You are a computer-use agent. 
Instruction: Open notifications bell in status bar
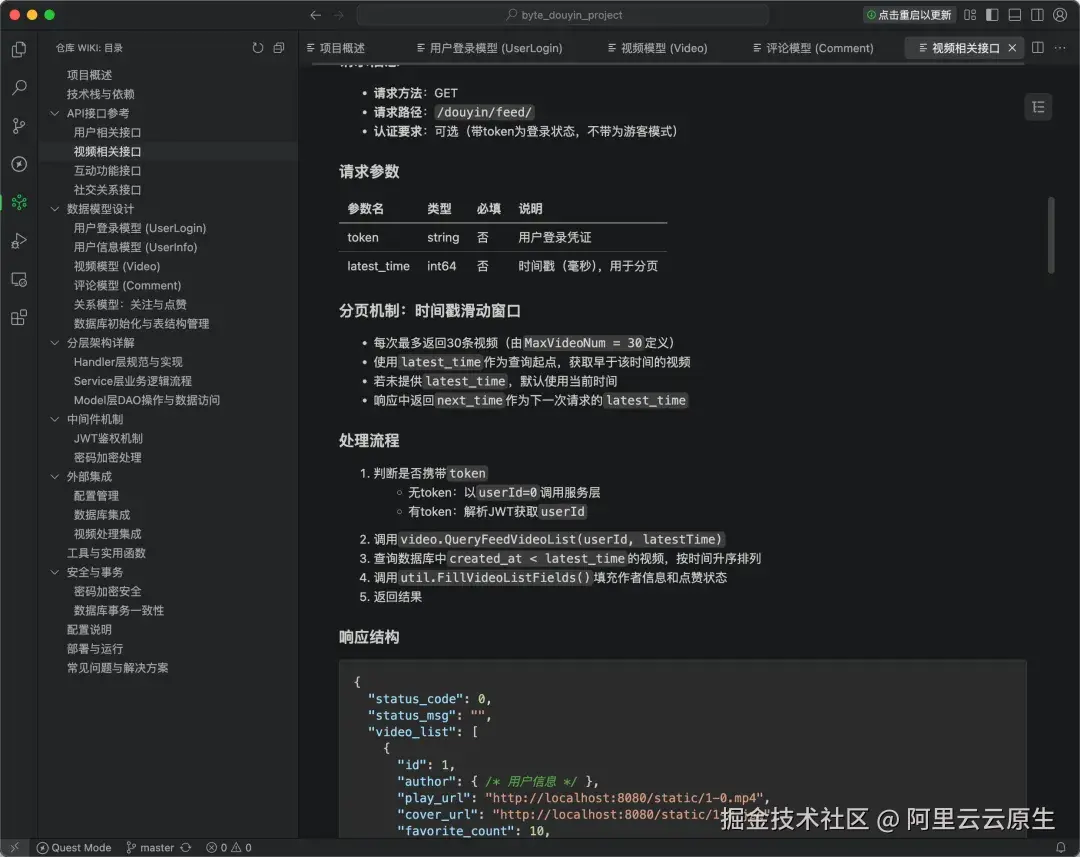tap(1061, 847)
